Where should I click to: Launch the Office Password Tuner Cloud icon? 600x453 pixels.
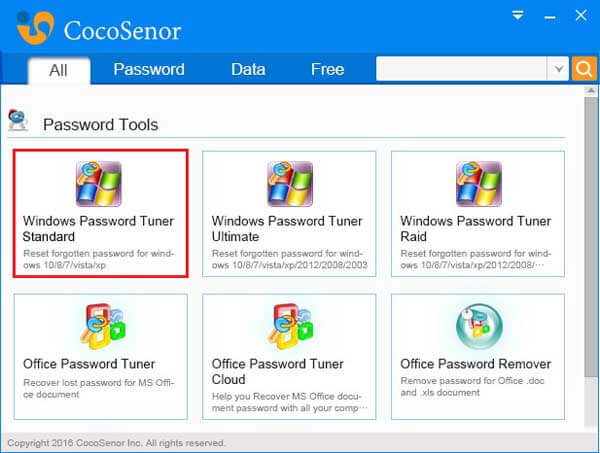click(291, 326)
